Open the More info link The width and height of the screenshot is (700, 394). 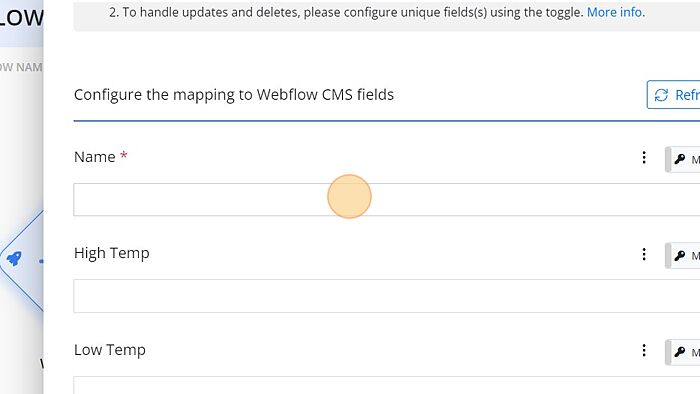616,12
